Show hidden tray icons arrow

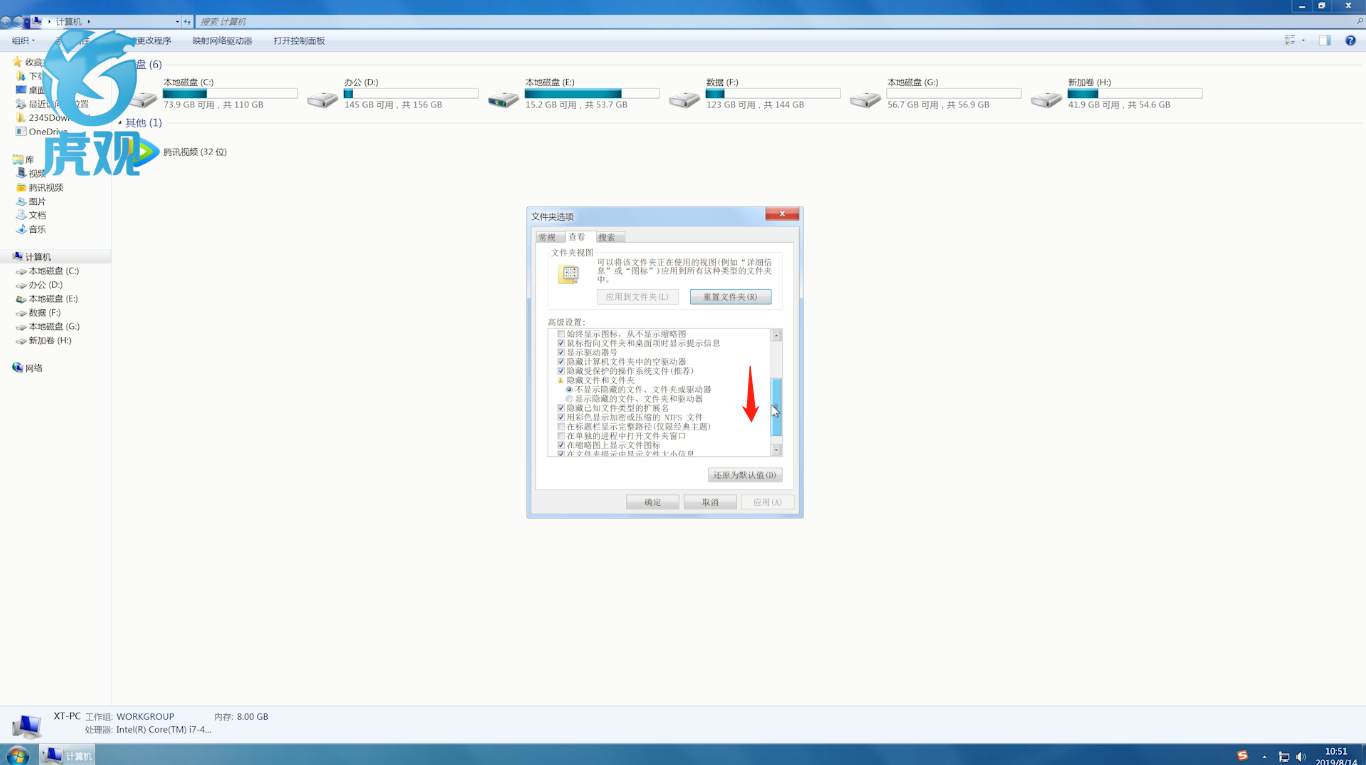[1265, 757]
